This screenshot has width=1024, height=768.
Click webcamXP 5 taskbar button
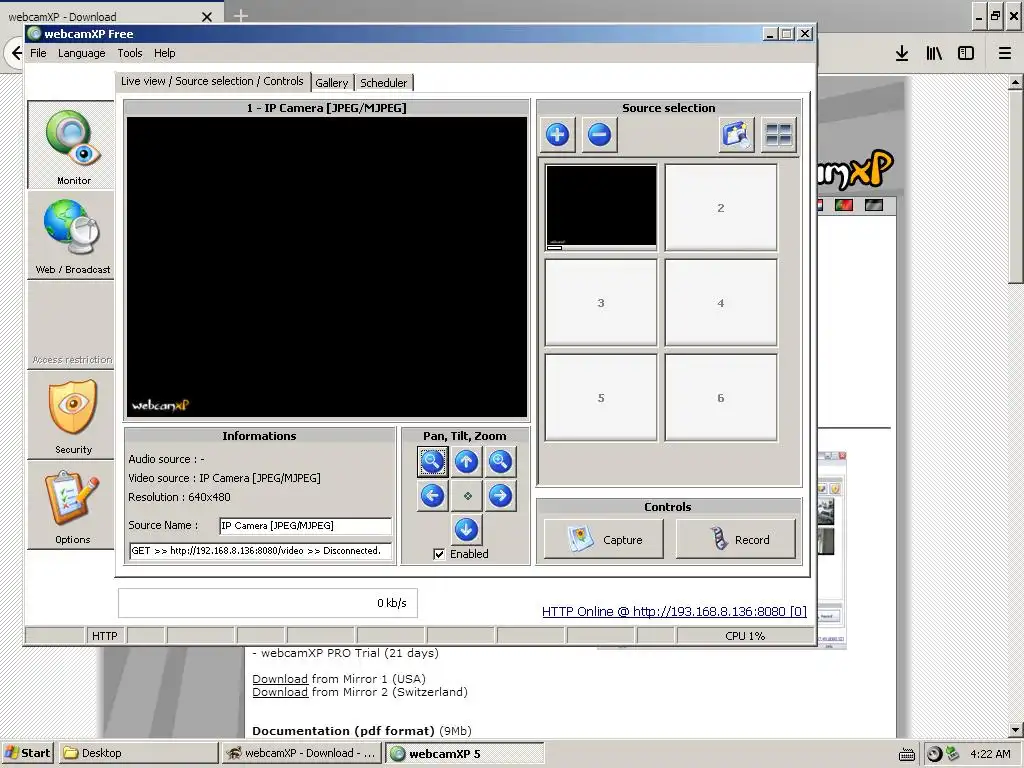click(x=464, y=753)
